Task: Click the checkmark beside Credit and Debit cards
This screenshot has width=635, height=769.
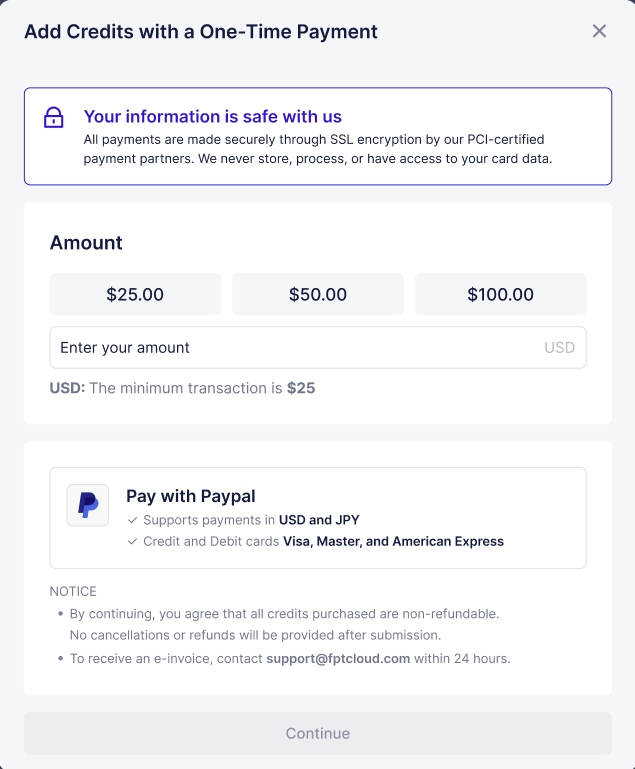Action: pos(132,542)
